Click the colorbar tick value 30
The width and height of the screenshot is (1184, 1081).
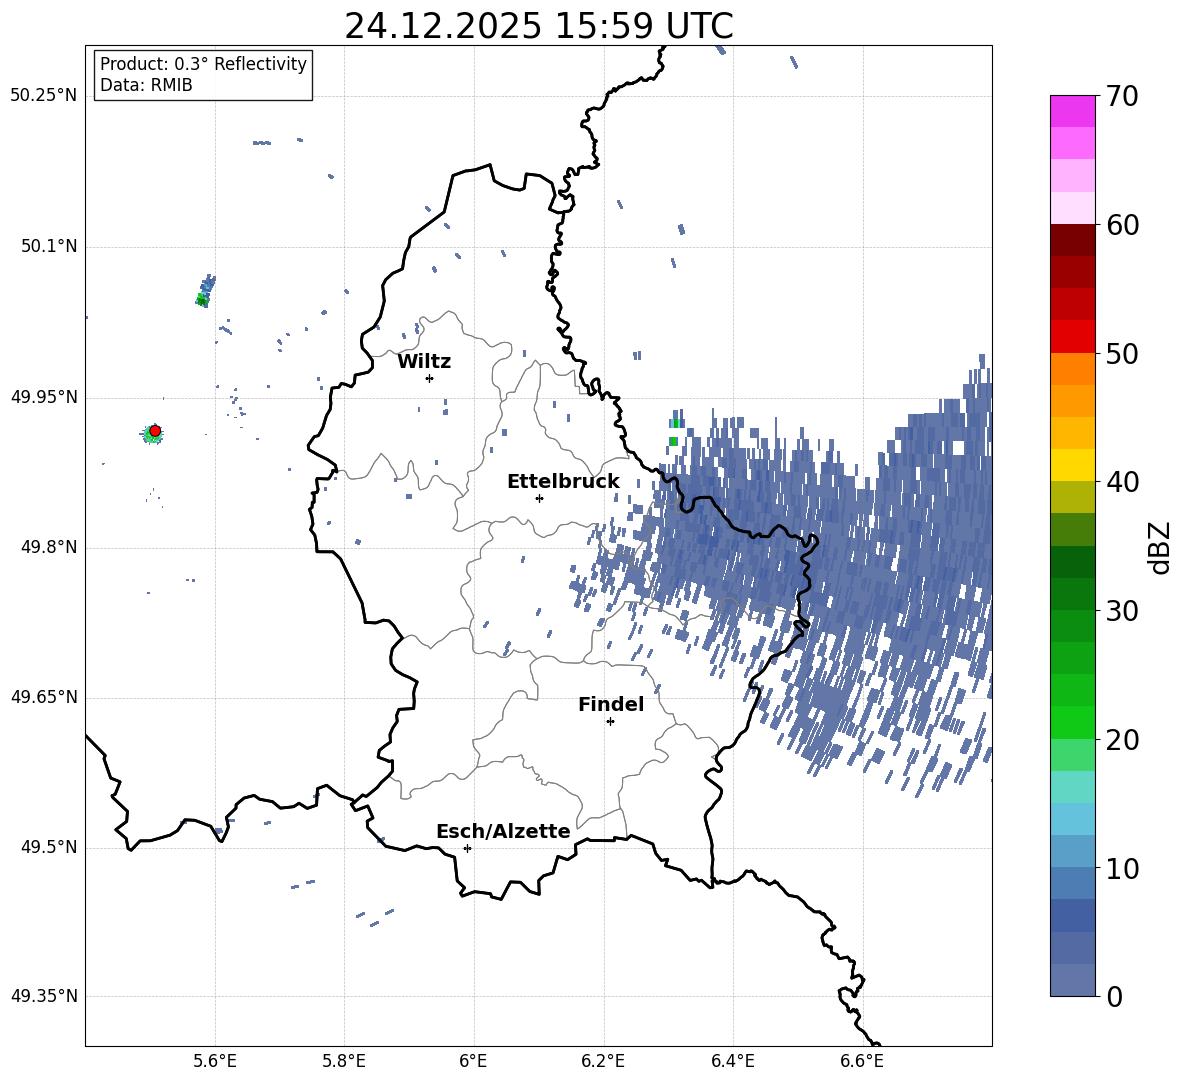(1122, 611)
